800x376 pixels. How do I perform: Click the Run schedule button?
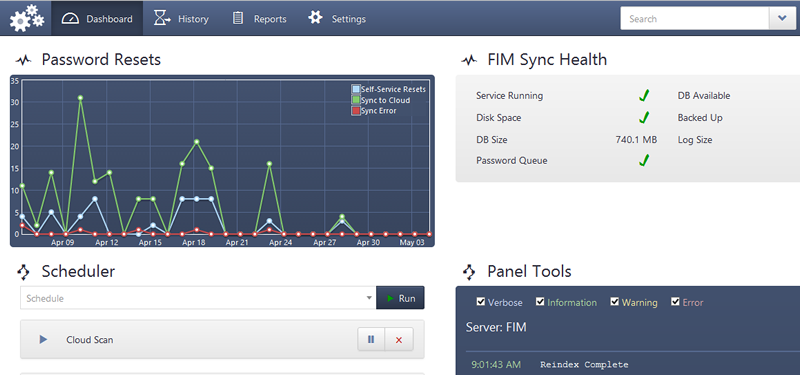click(401, 298)
